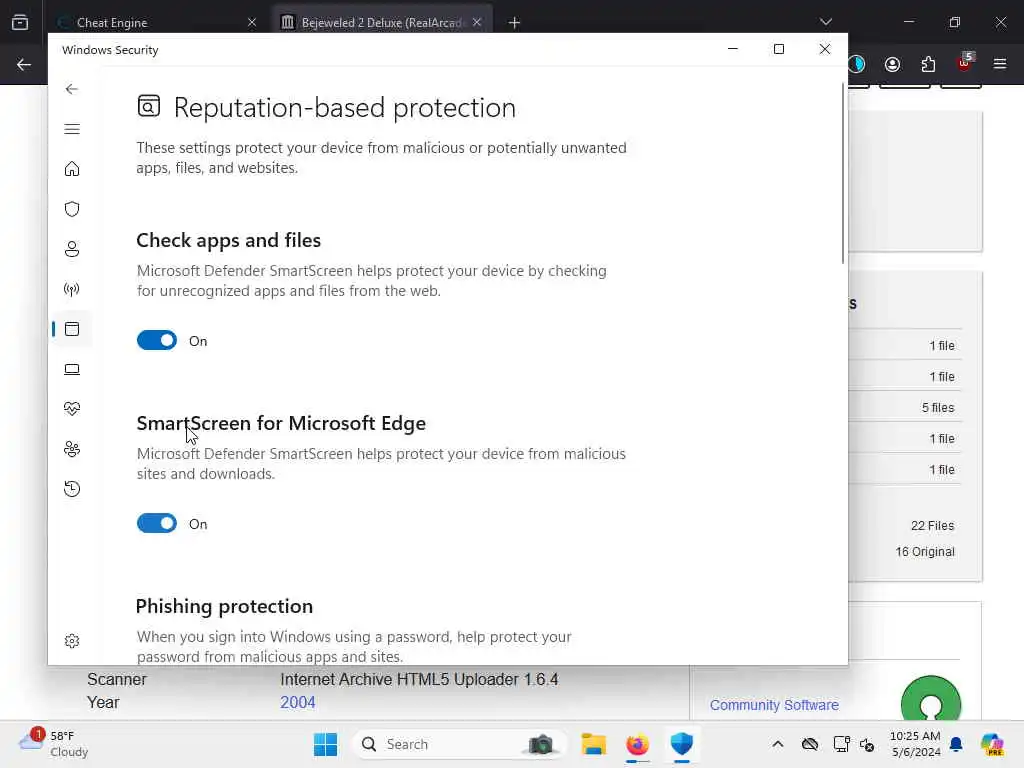Viewport: 1024px width, 768px height.
Task: Maximize the Windows Security window
Action: pyautogui.click(x=778, y=49)
